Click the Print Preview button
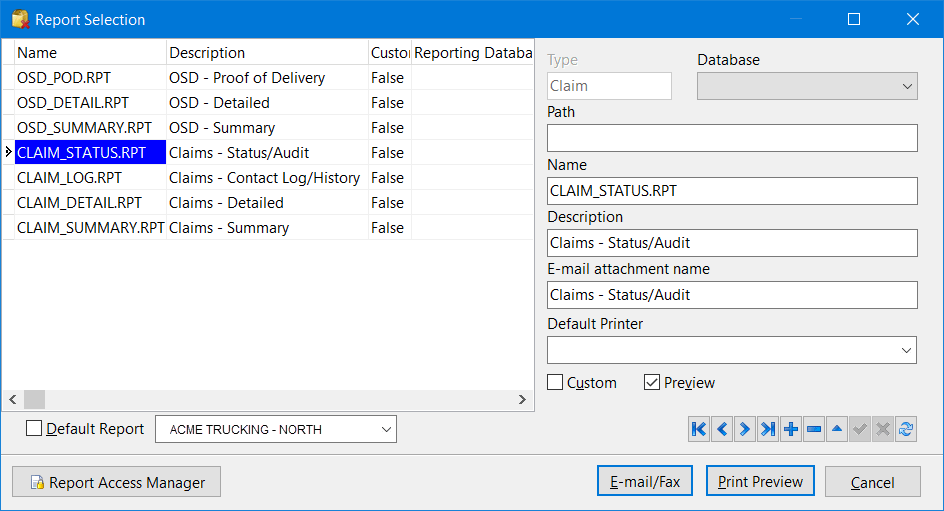The height and width of the screenshot is (511, 944). (760, 482)
